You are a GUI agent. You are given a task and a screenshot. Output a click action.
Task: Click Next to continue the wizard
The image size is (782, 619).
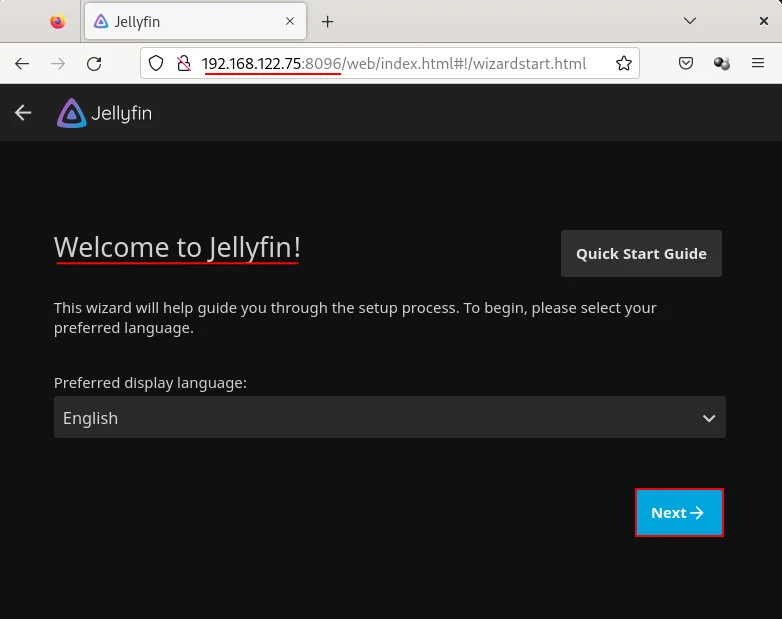[x=679, y=513]
